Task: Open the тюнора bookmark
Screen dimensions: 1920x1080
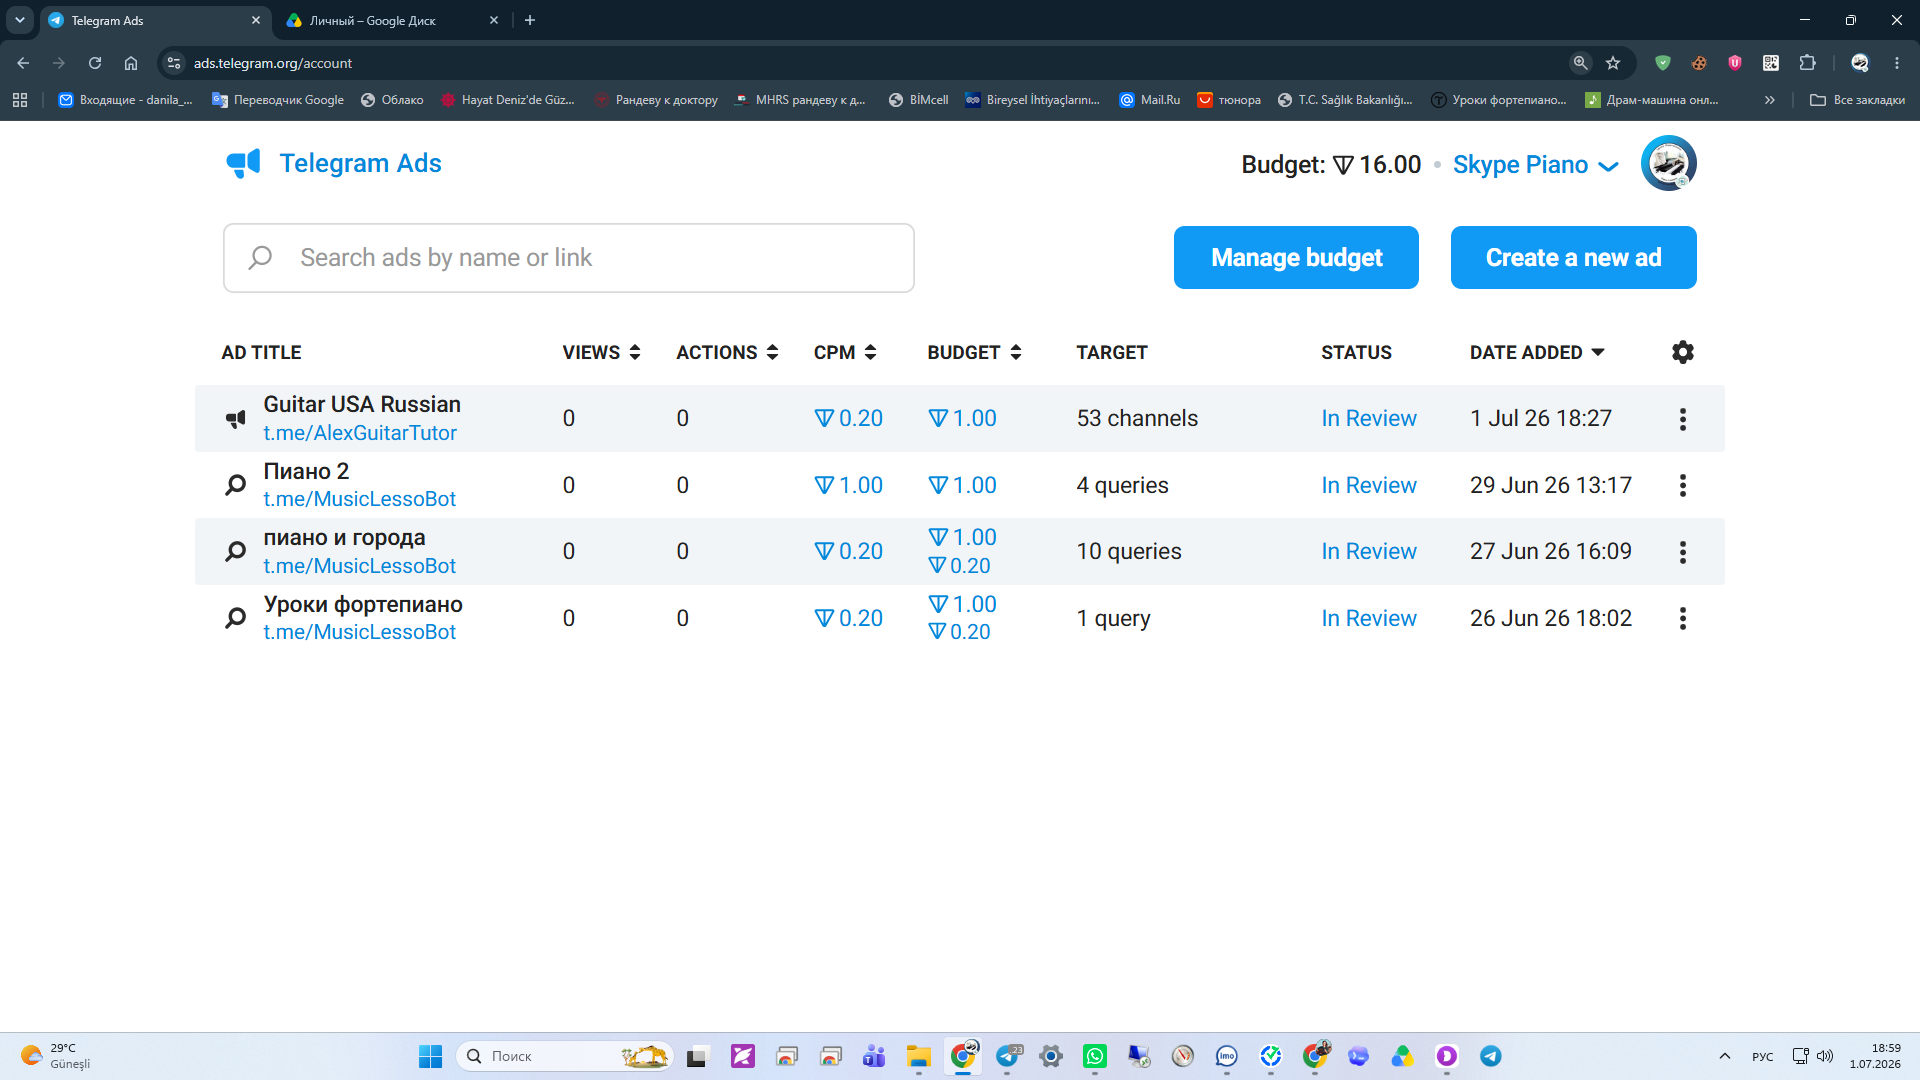Action: (1229, 100)
